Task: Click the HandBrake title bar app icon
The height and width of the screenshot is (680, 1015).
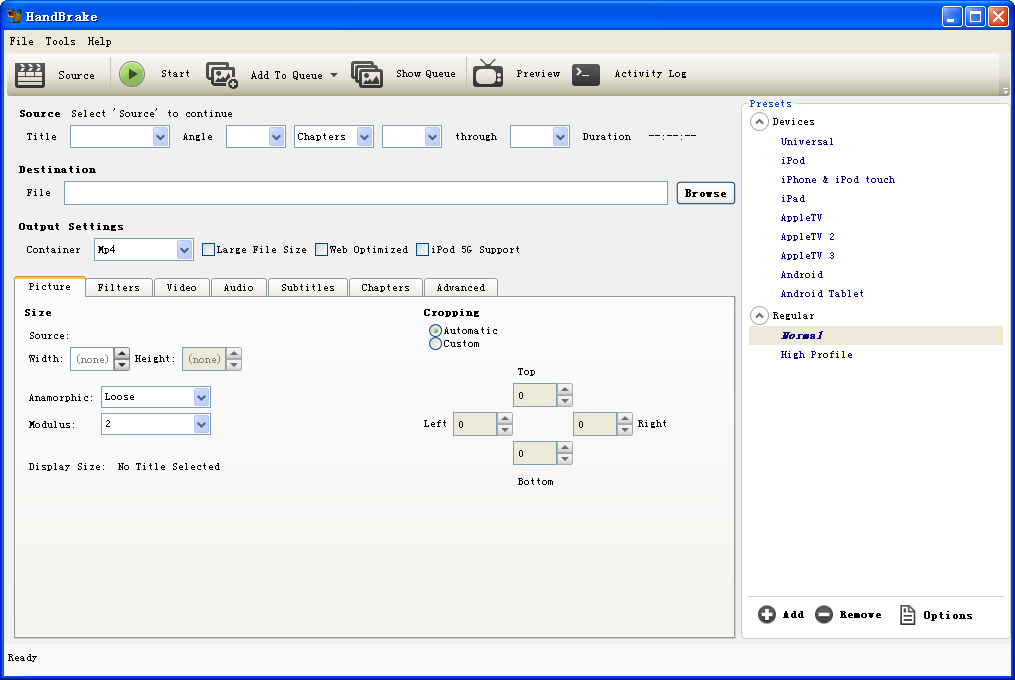Action: point(14,16)
